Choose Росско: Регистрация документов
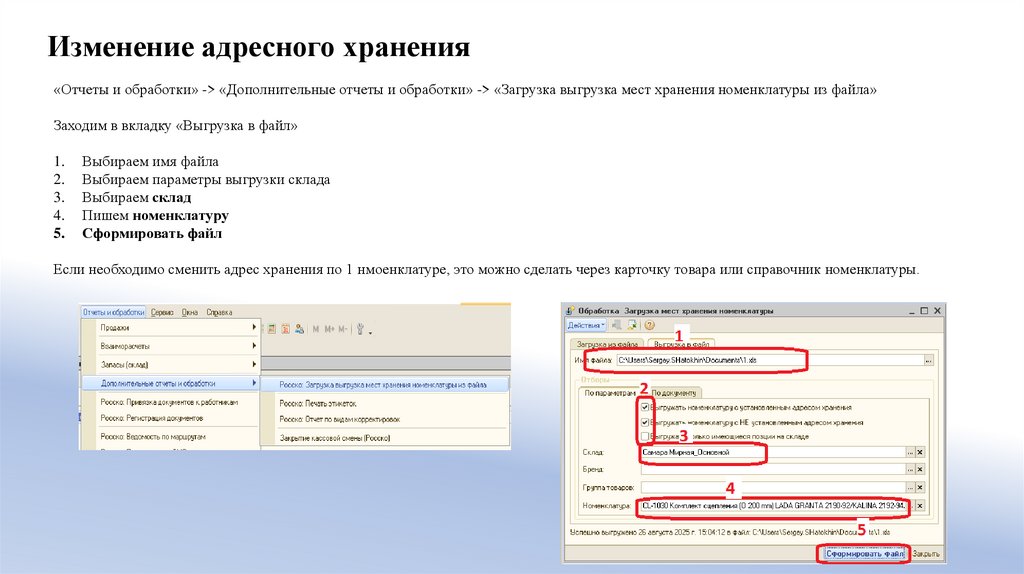 pos(152,418)
